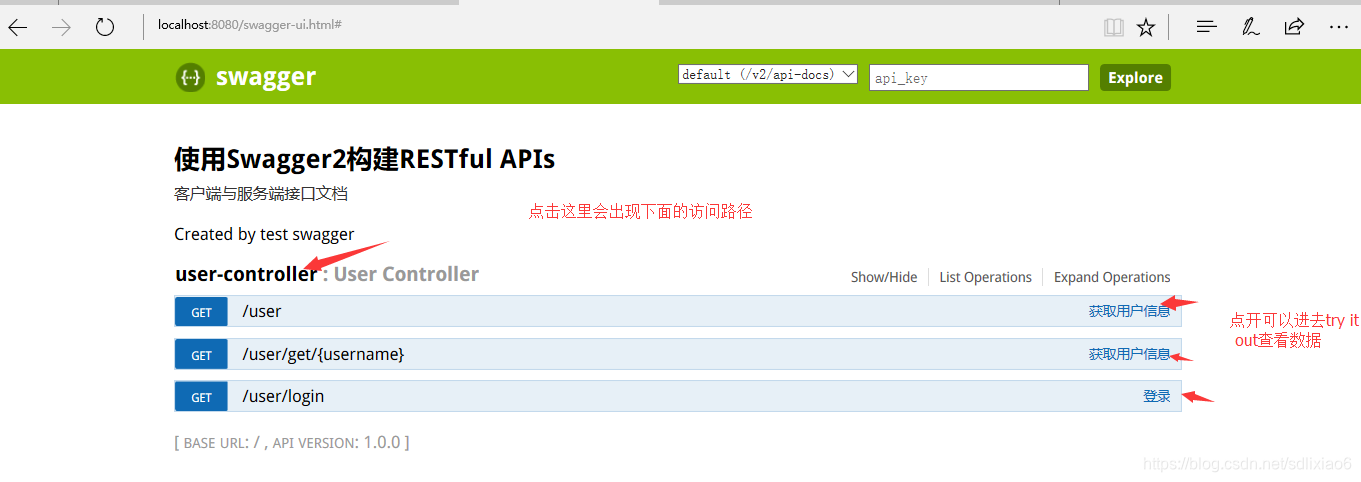Click the Created by test swagger text
Viewport: 1361px width, 482px height.
click(264, 234)
